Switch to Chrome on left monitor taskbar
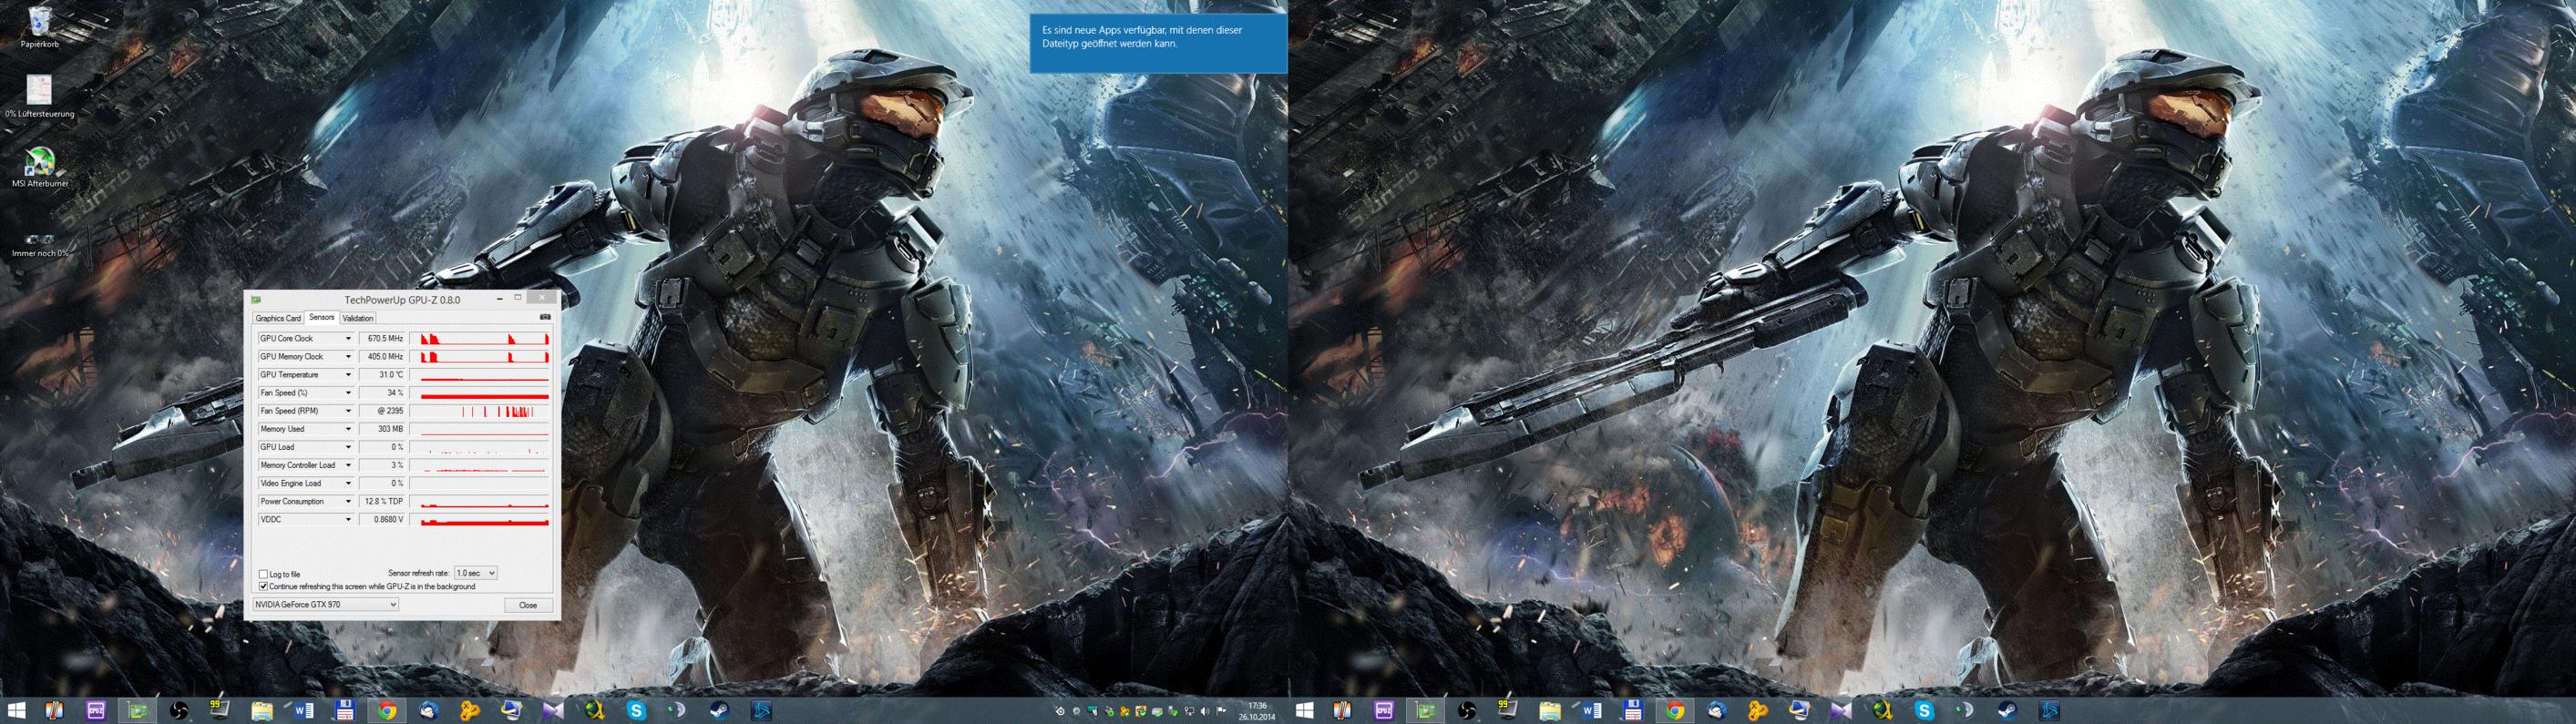 click(x=387, y=710)
